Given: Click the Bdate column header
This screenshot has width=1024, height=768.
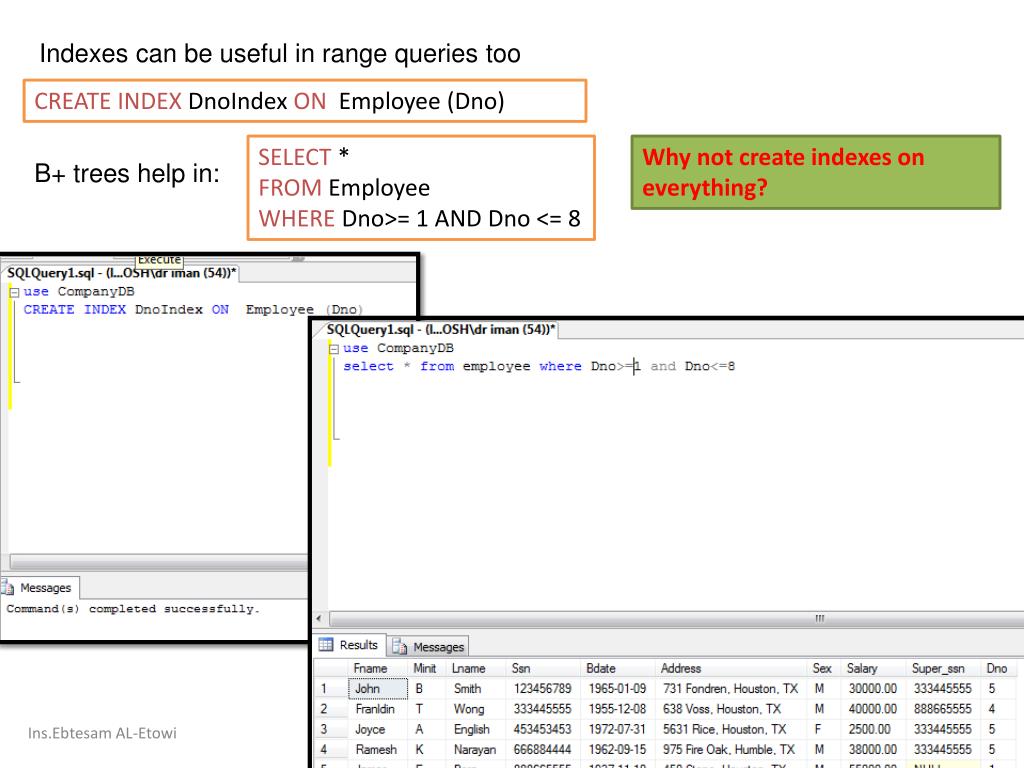Looking at the screenshot, I should 618,668.
